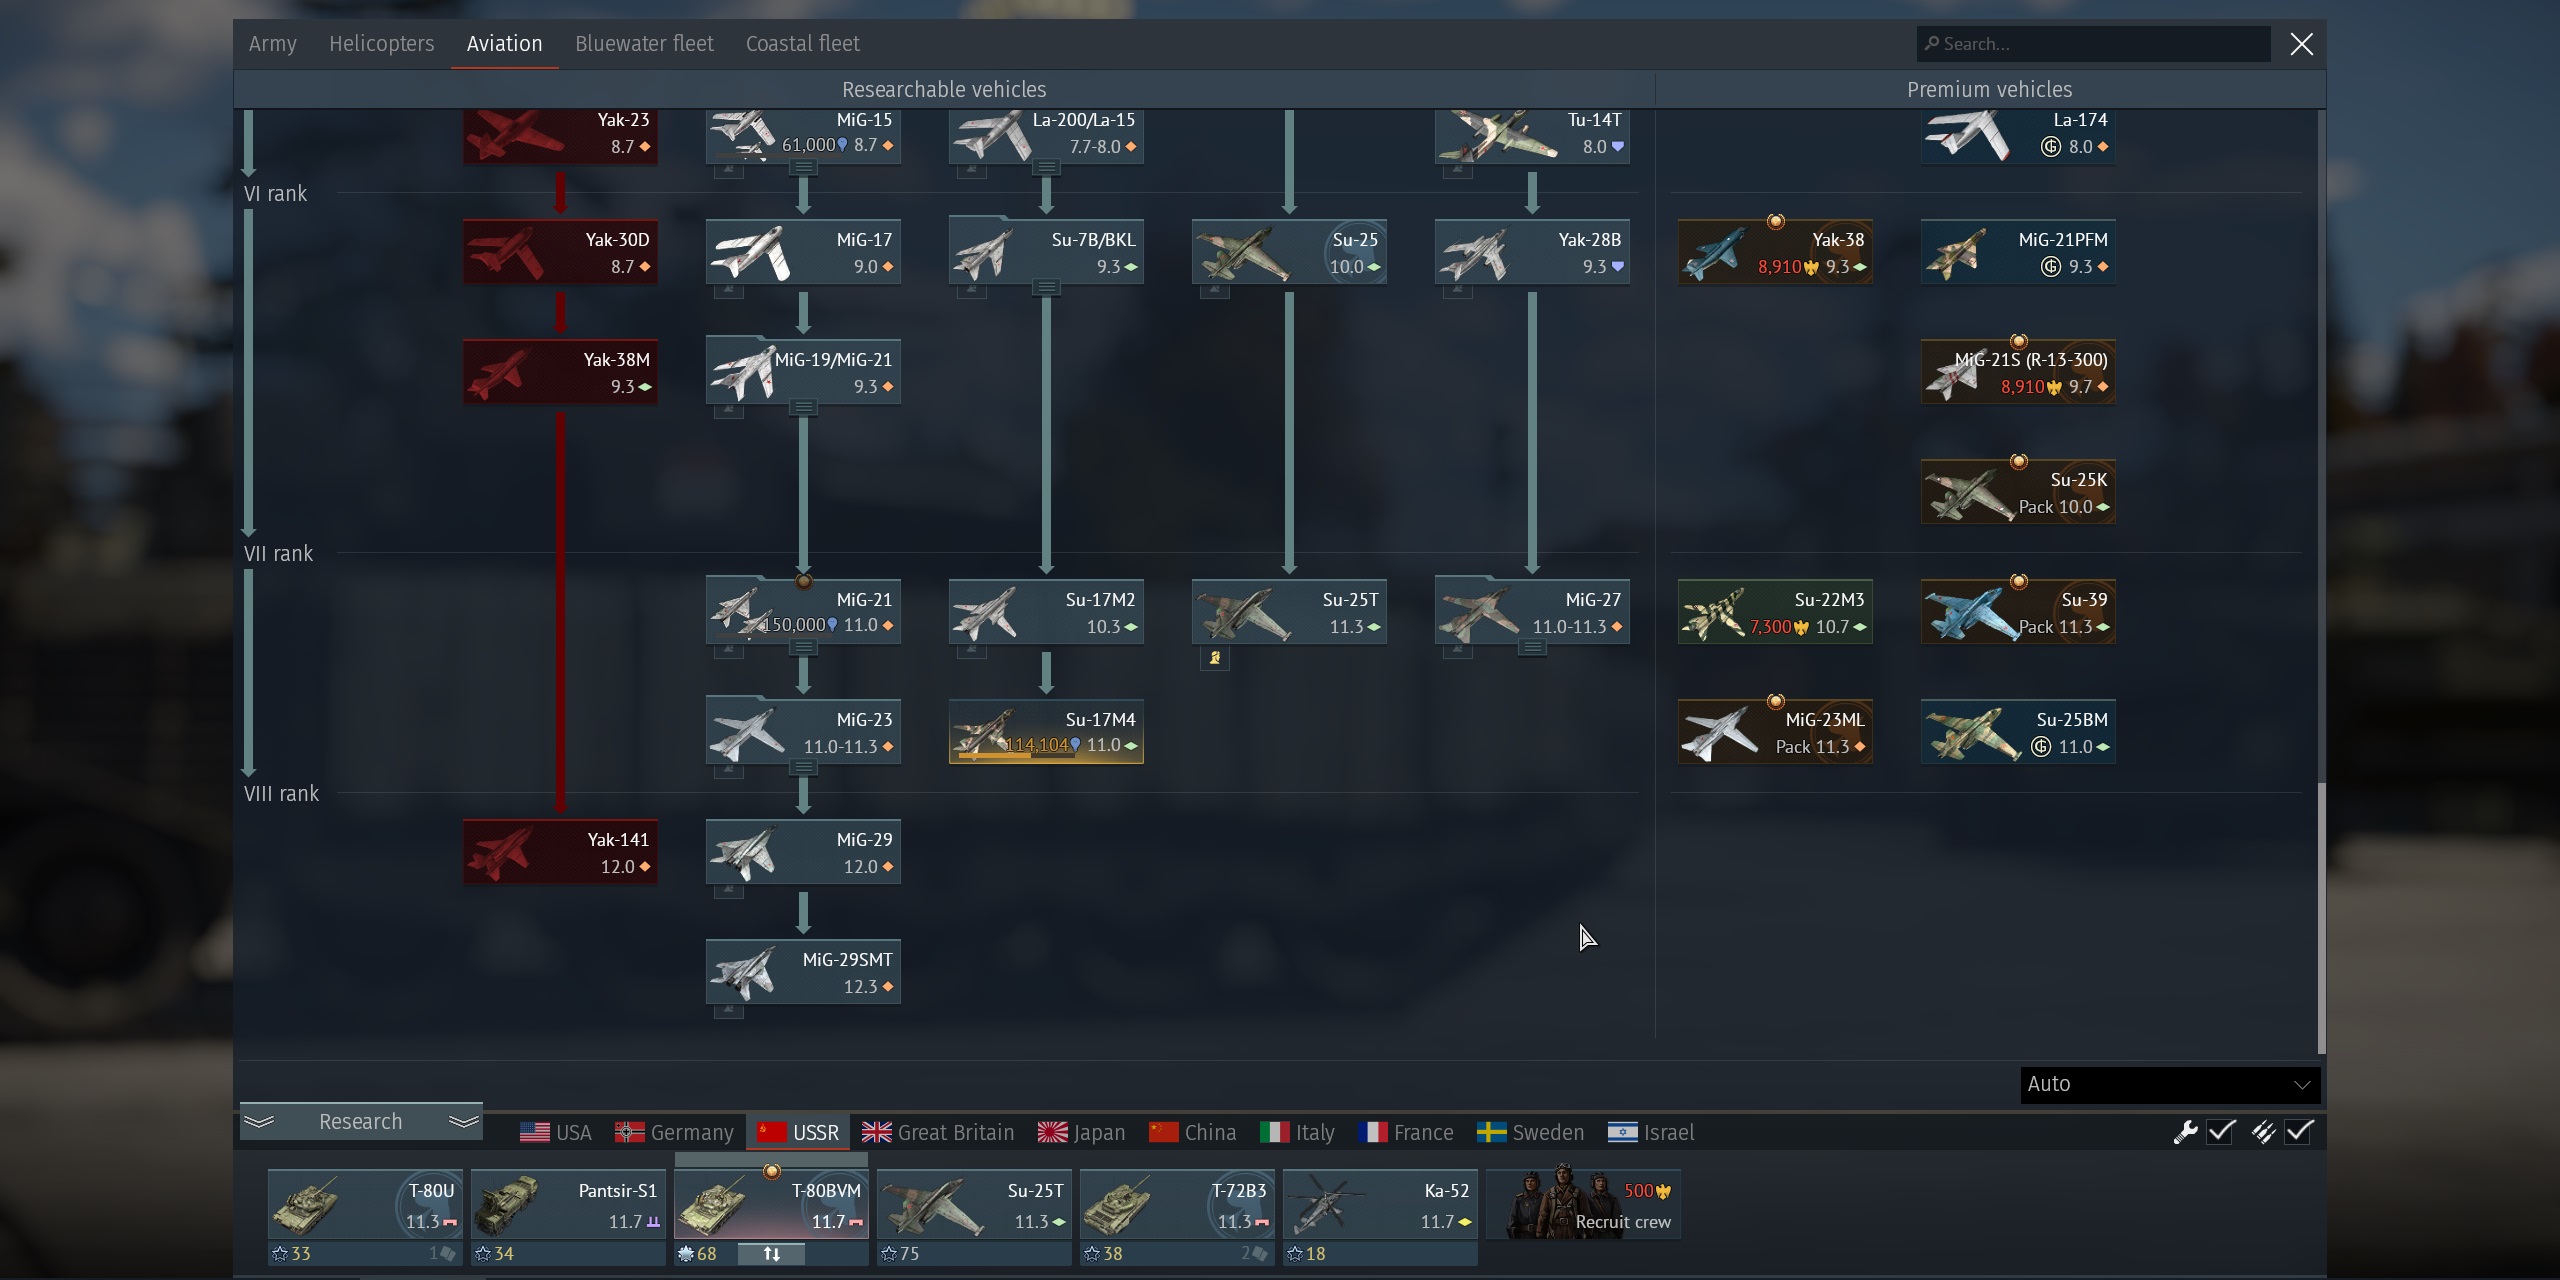Choose the premium MiG-21PFM aircraft
Screen dimensions: 2560x1280
coord(2018,252)
